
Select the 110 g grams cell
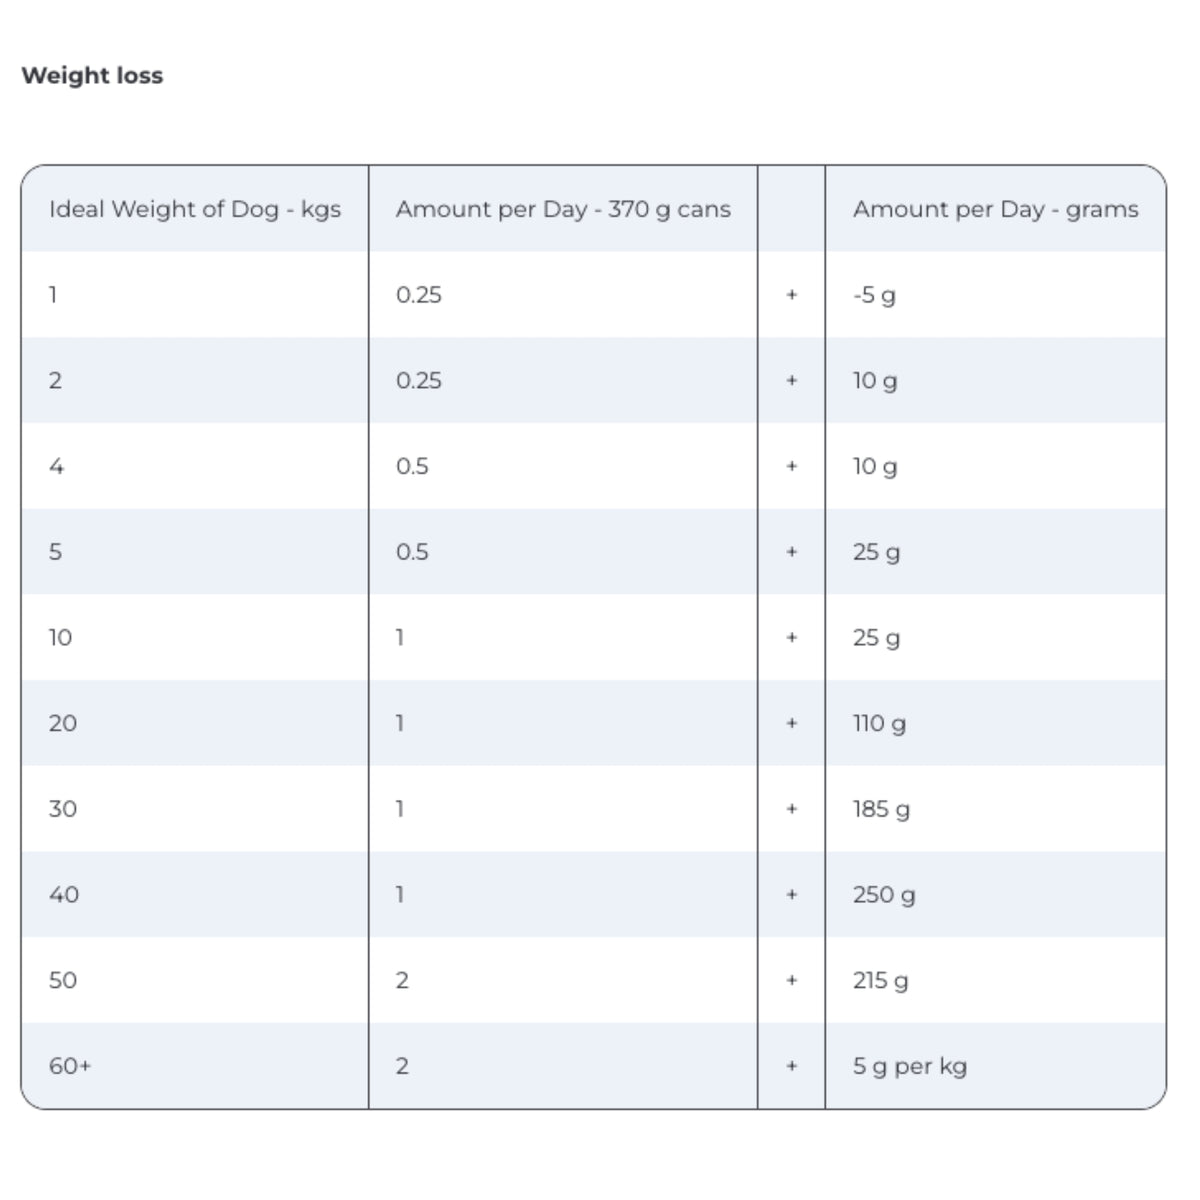point(879,723)
